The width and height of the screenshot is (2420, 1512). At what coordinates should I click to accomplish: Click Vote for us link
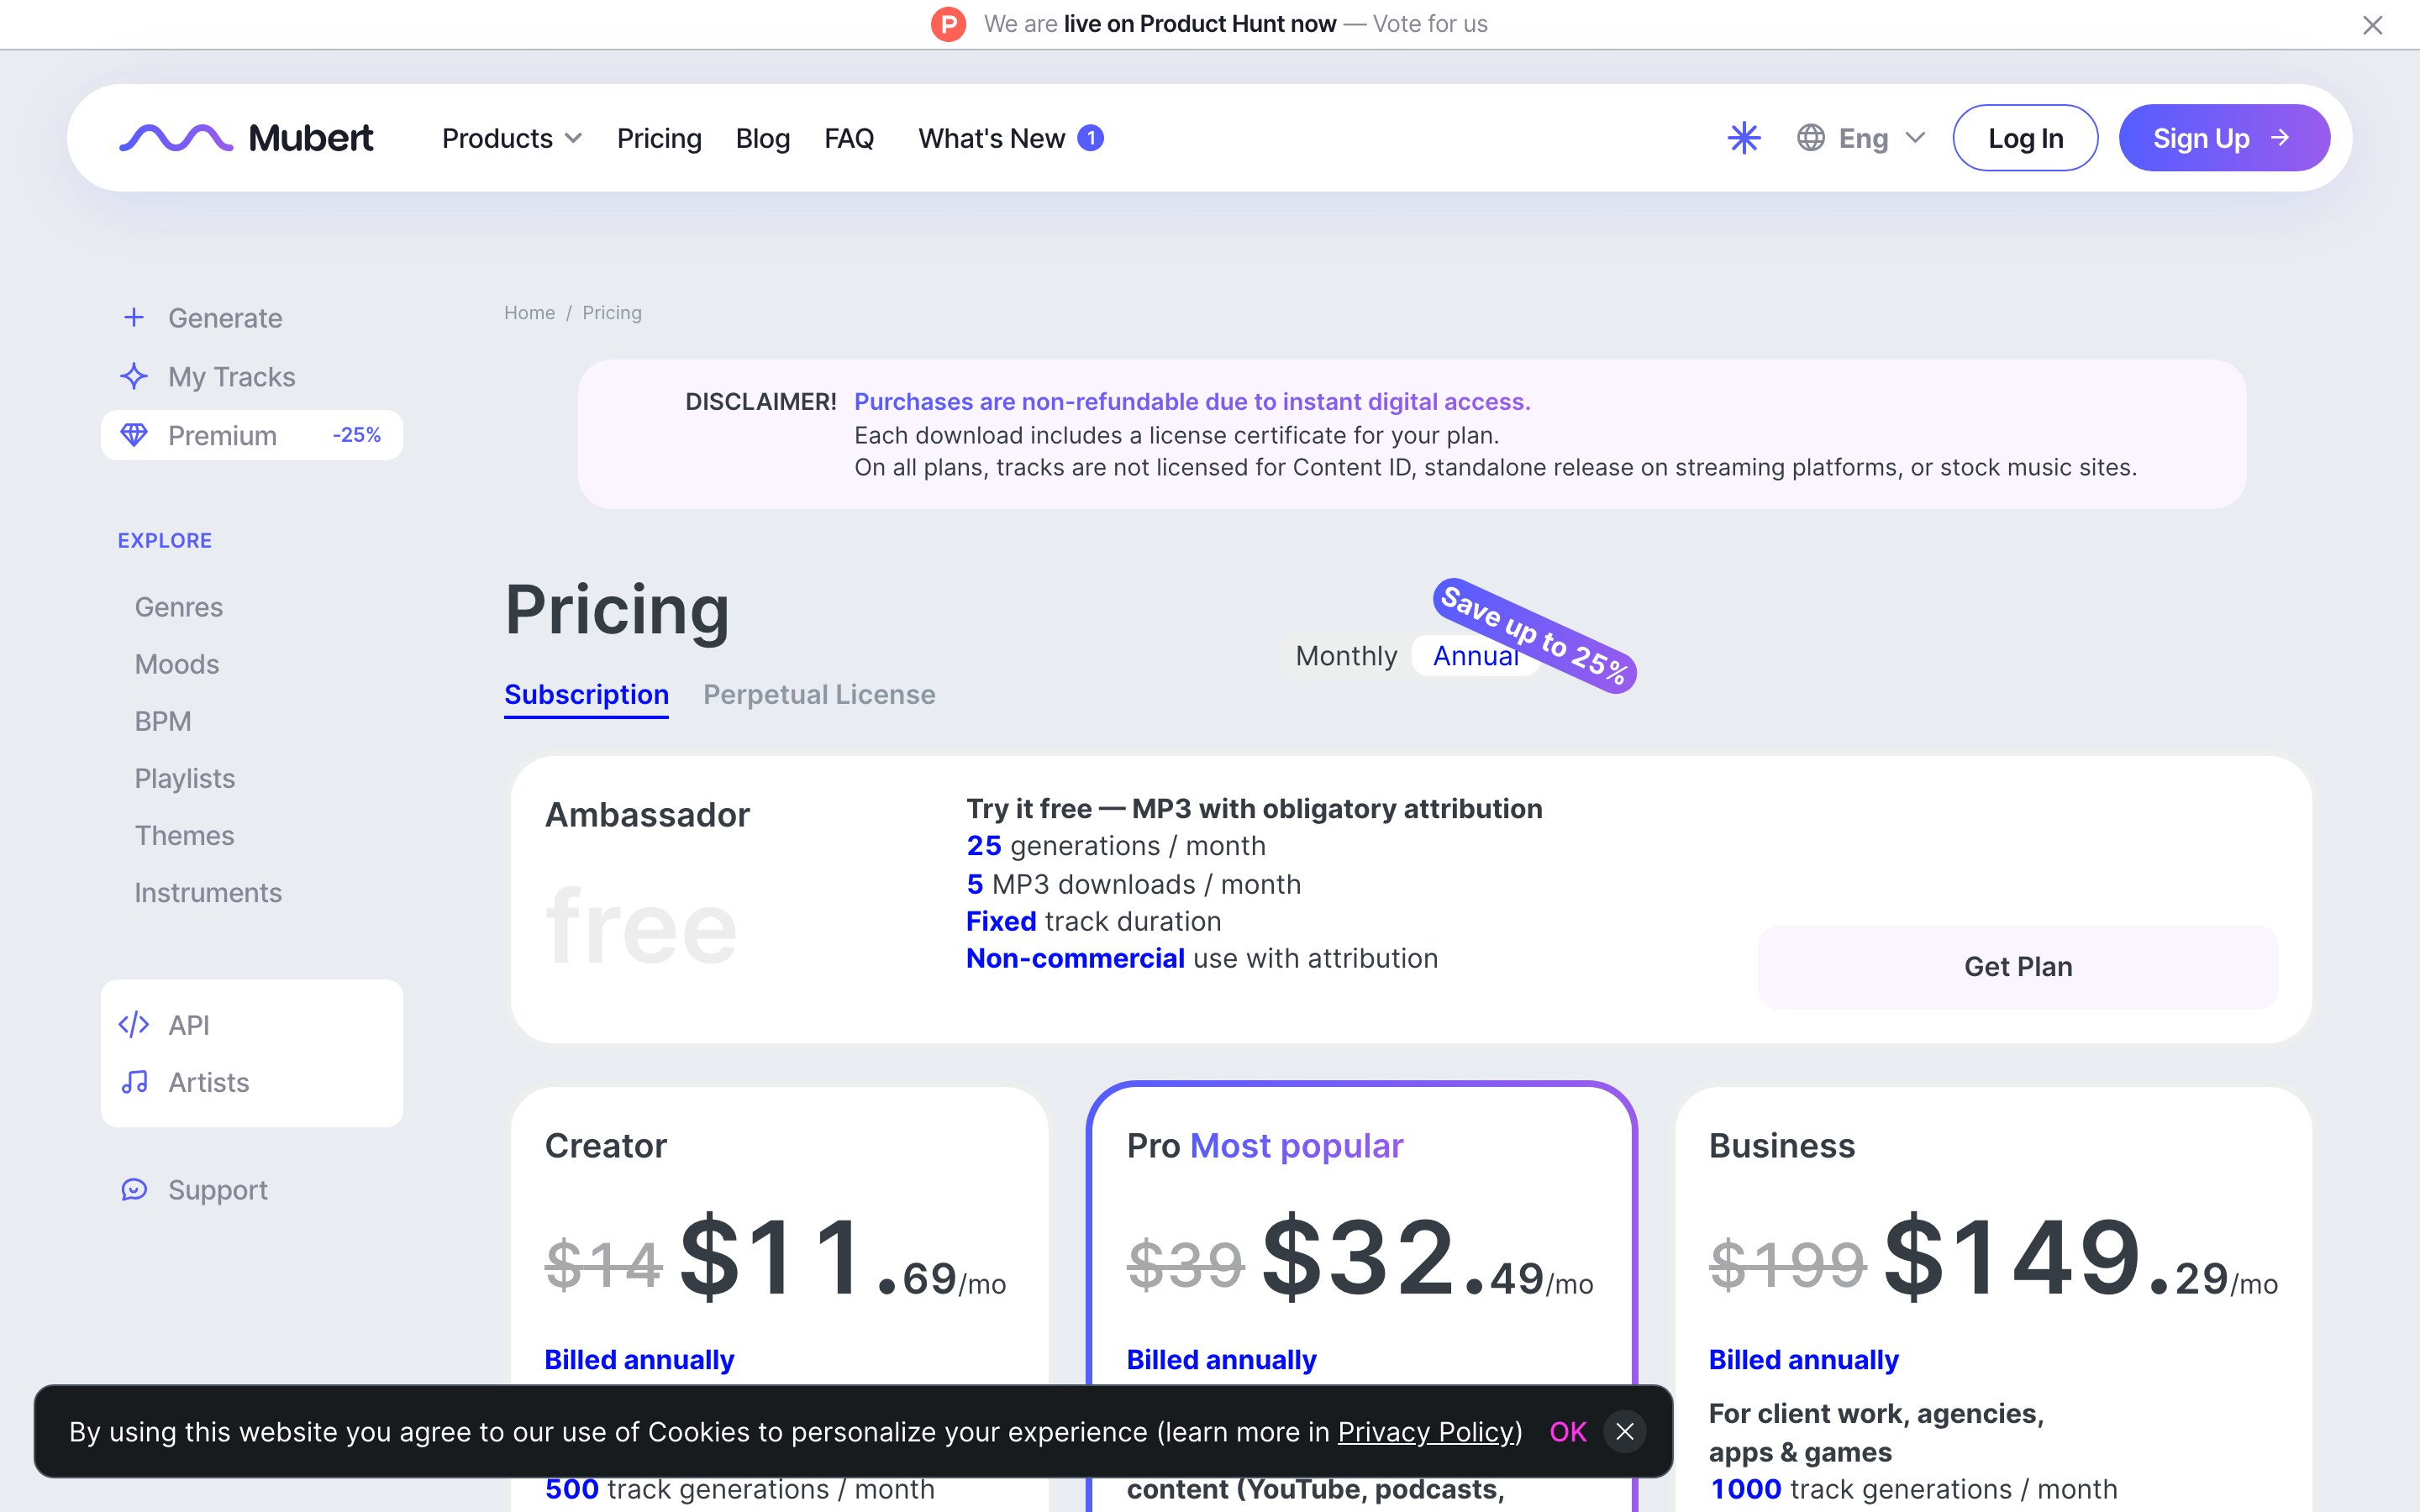coord(1430,24)
